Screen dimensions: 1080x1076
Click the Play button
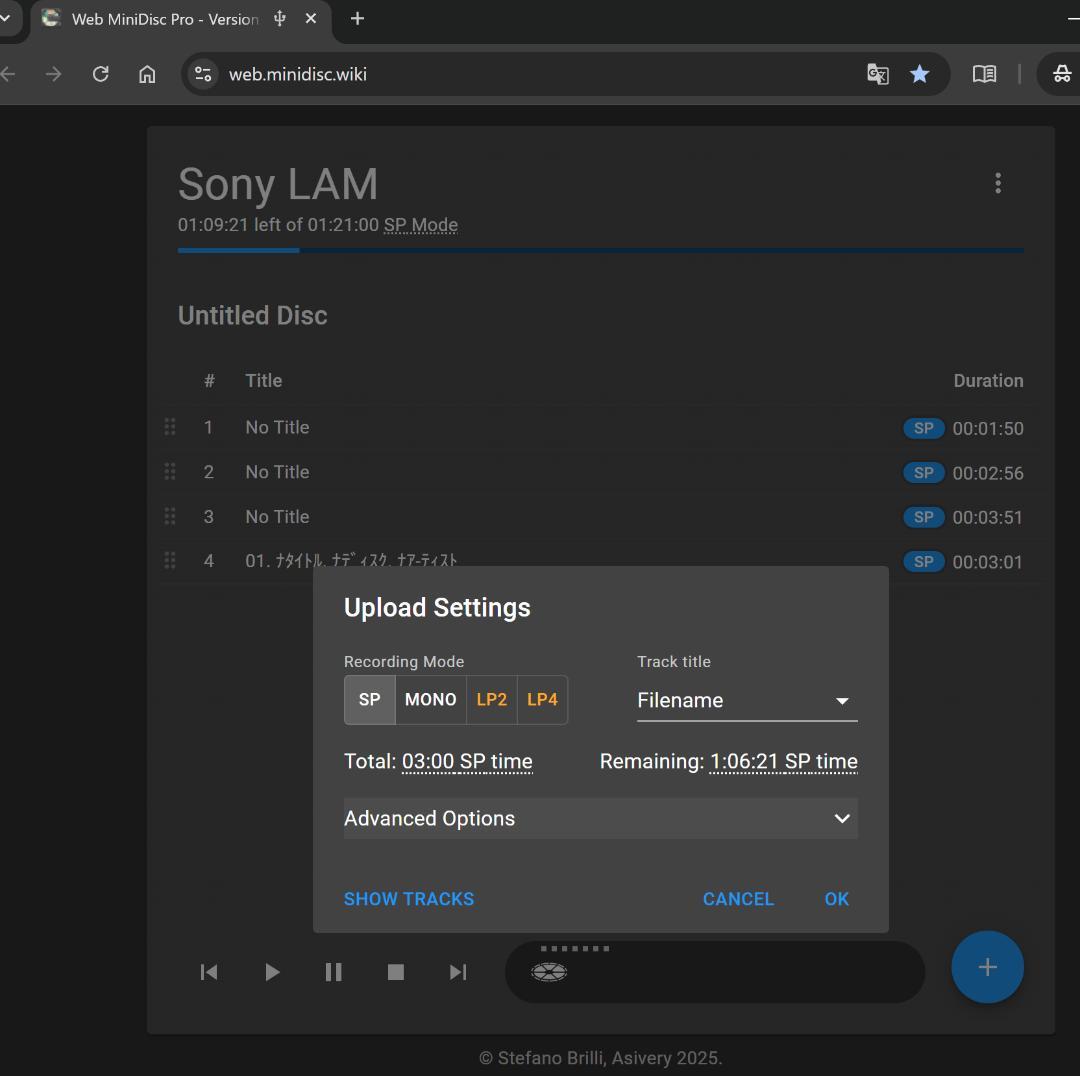tap(271, 971)
